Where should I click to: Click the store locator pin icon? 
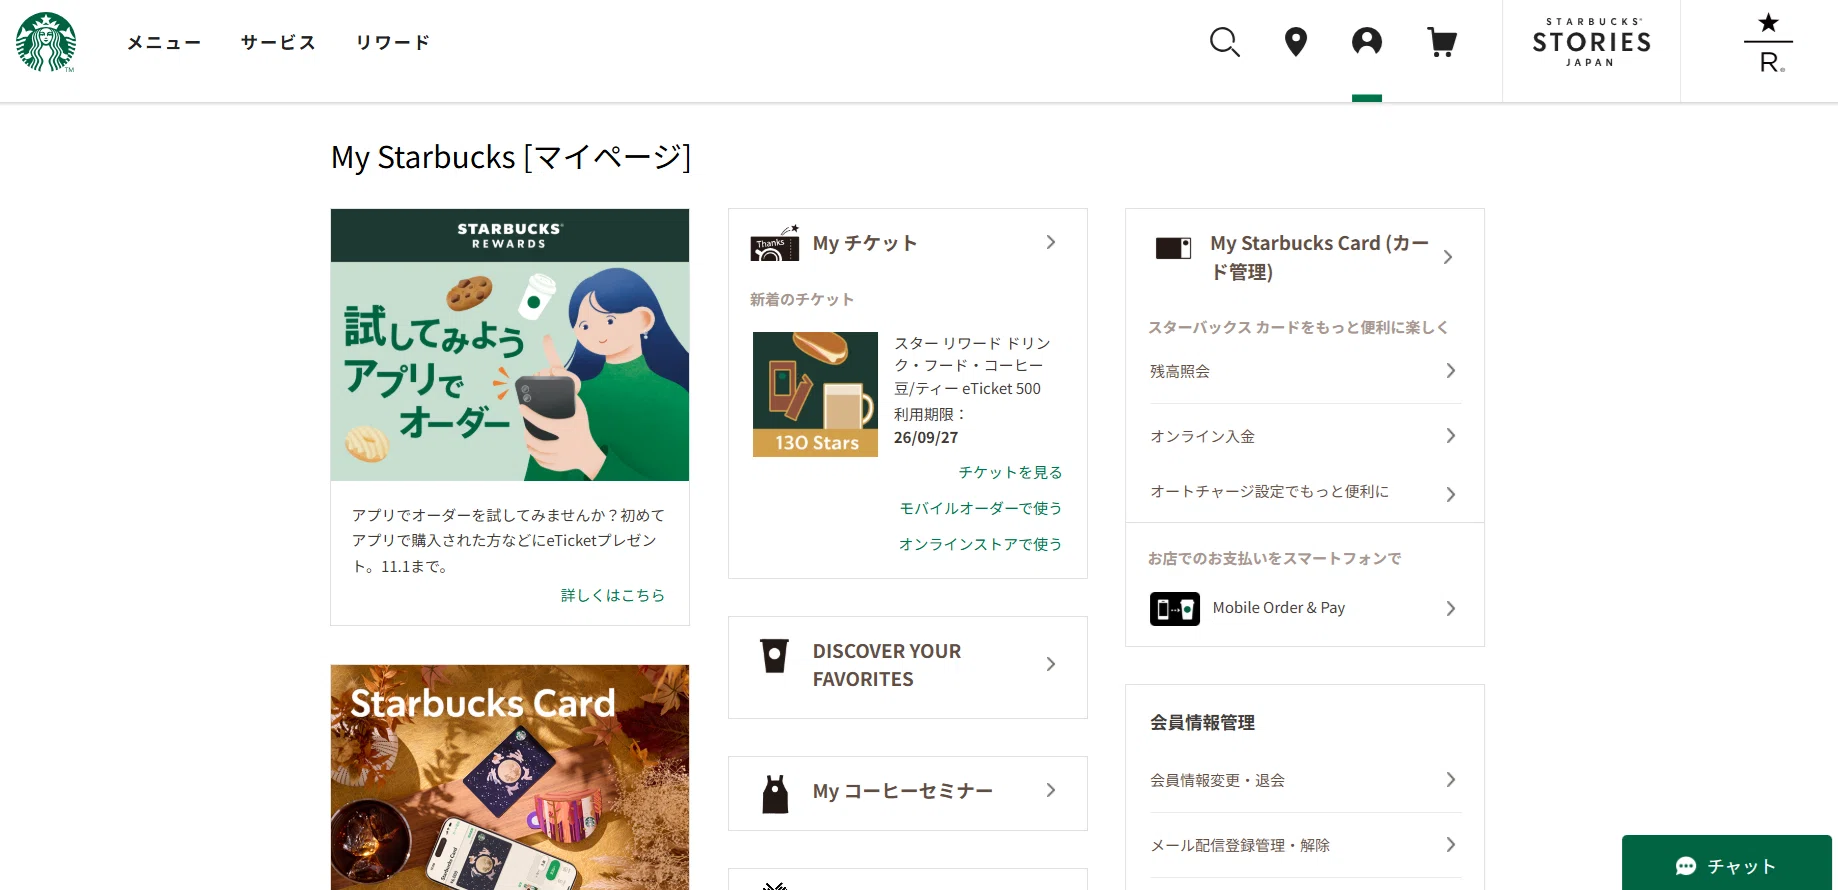pyautogui.click(x=1296, y=42)
